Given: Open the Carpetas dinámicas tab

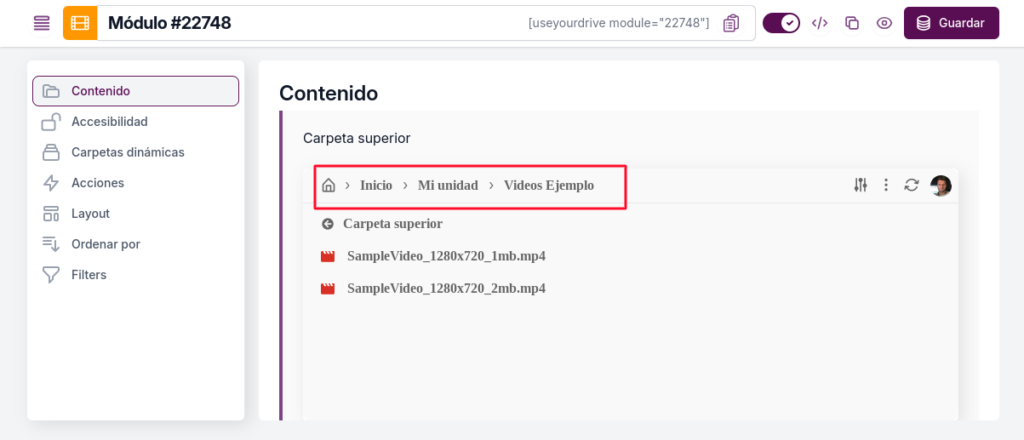Looking at the screenshot, I should tap(136, 152).
